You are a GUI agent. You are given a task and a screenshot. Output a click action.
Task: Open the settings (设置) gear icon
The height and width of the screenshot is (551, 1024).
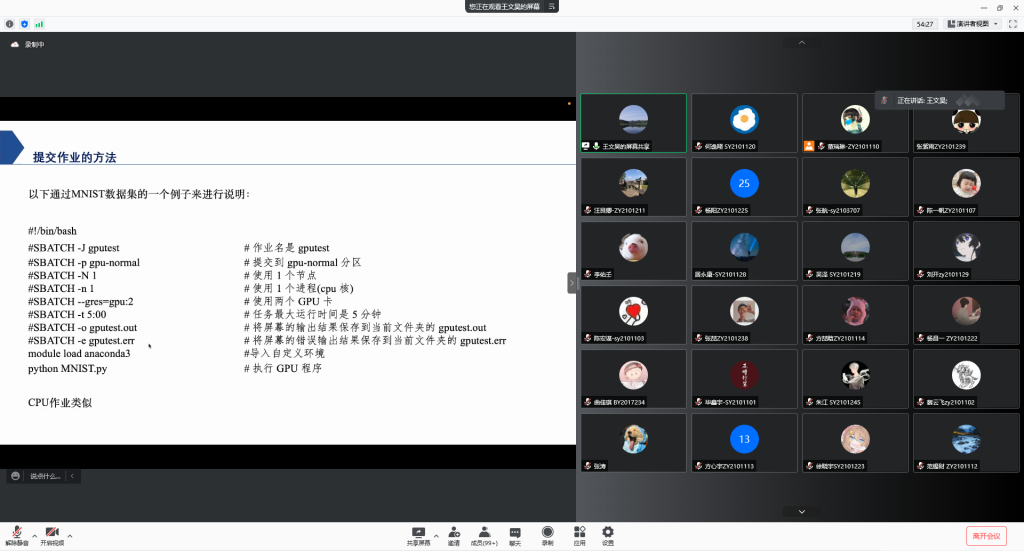(x=607, y=535)
